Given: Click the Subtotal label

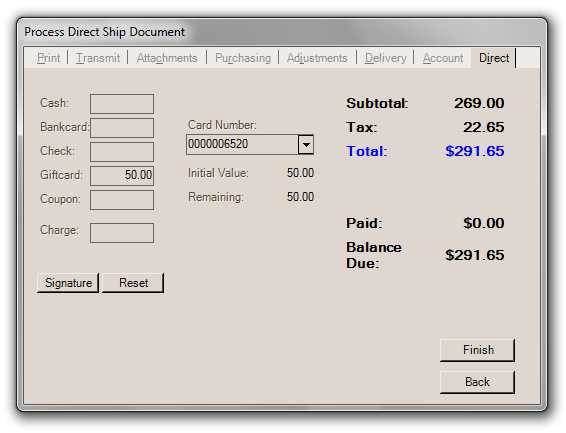Looking at the screenshot, I should pyautogui.click(x=377, y=103).
